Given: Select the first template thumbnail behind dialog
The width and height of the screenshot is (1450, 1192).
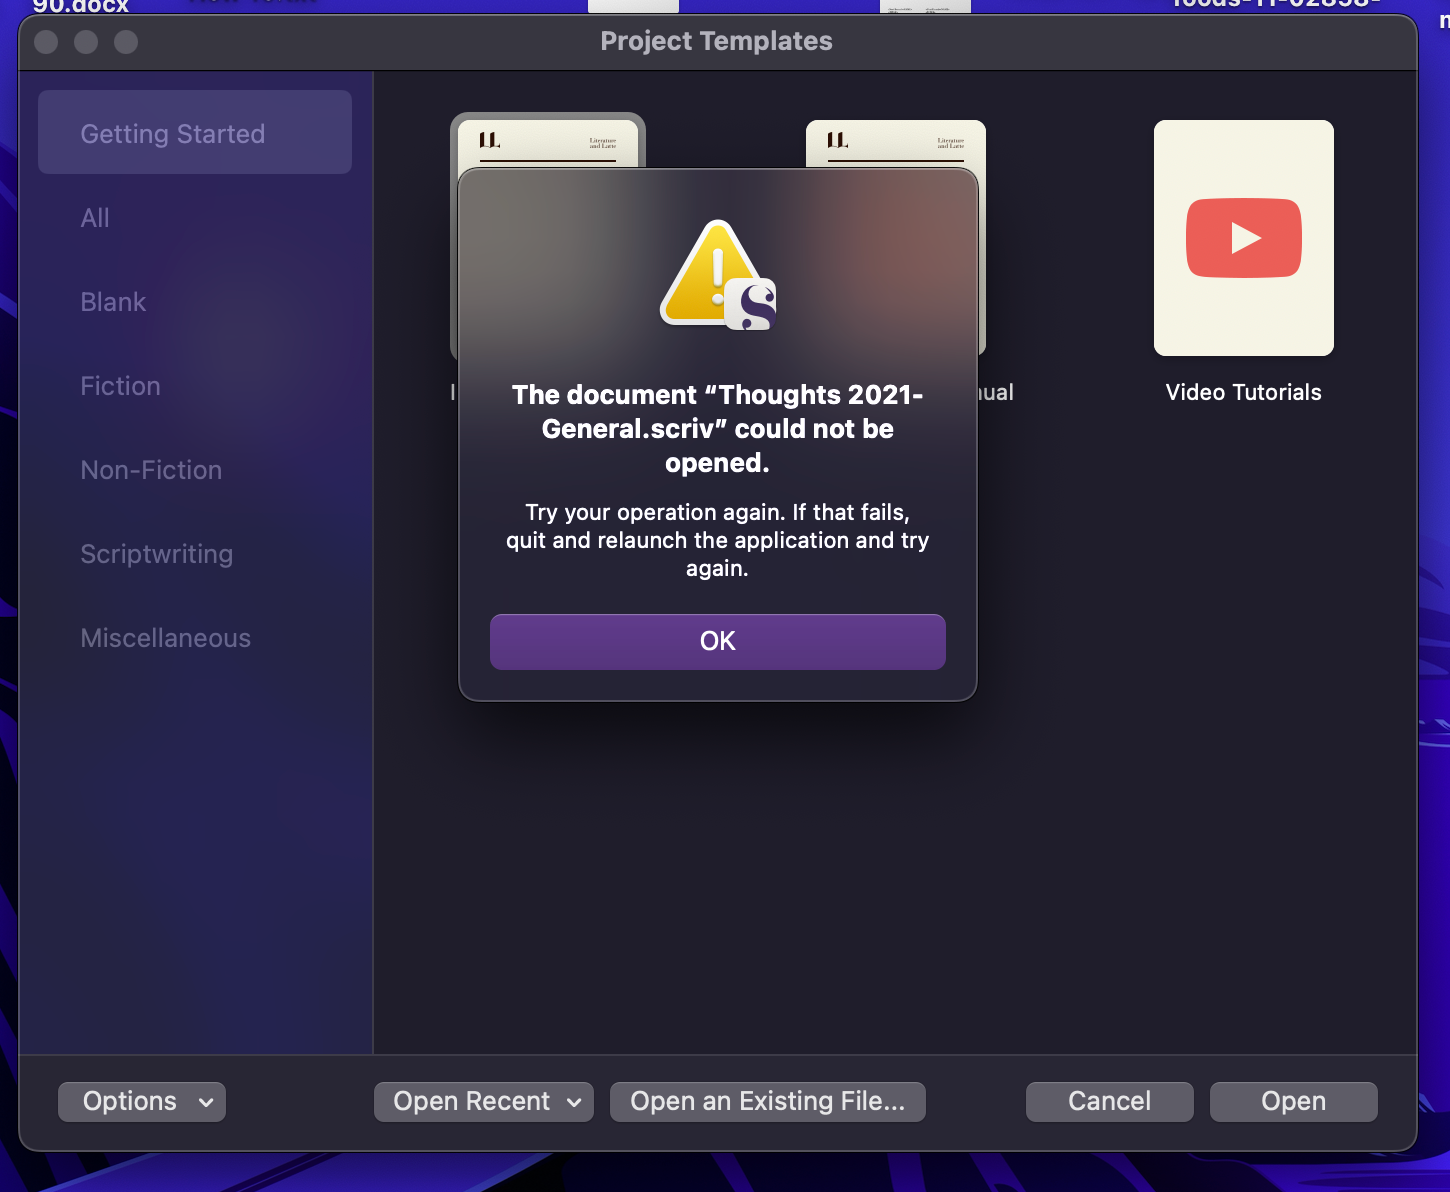Looking at the screenshot, I should 547,142.
